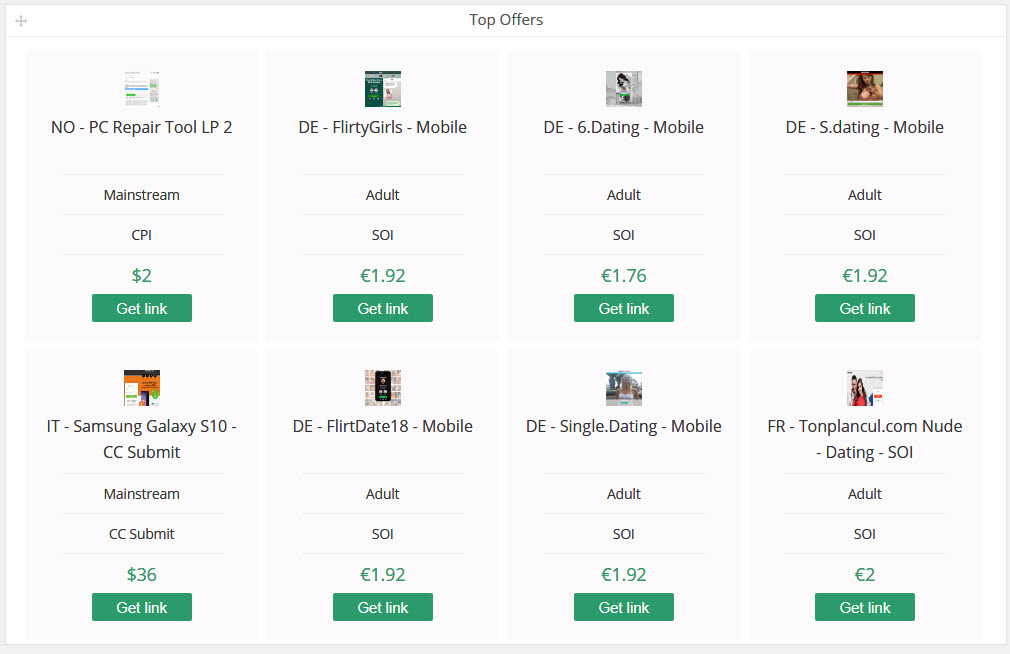This screenshot has height=654, width=1010.
Task: Click Mainstream label of Samsung Galaxy S10
Action: coord(142,494)
